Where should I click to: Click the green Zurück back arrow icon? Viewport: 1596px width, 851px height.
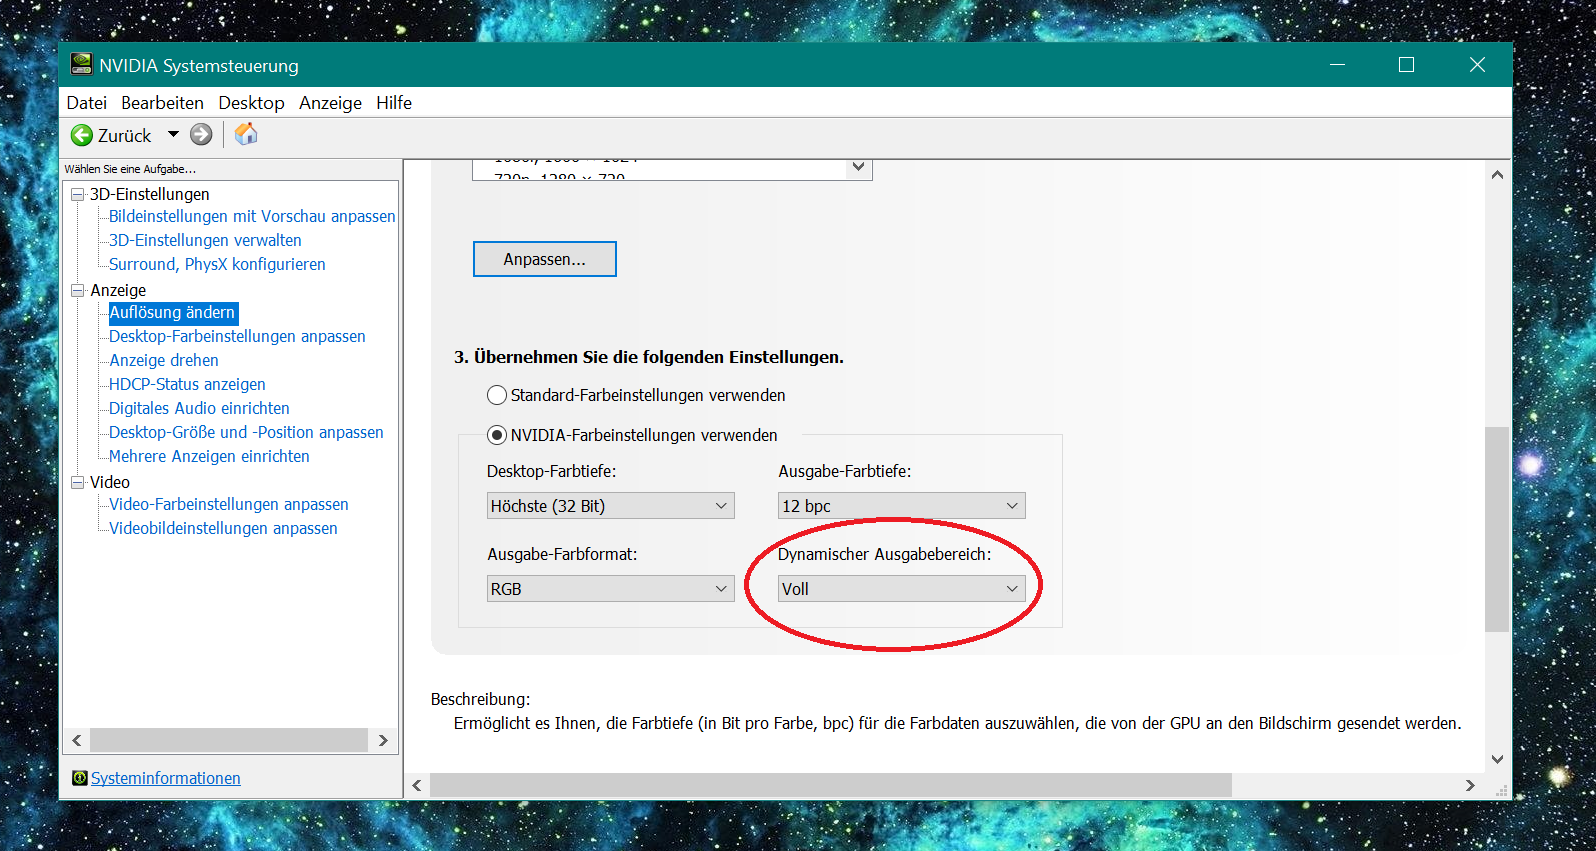pyautogui.click(x=82, y=135)
